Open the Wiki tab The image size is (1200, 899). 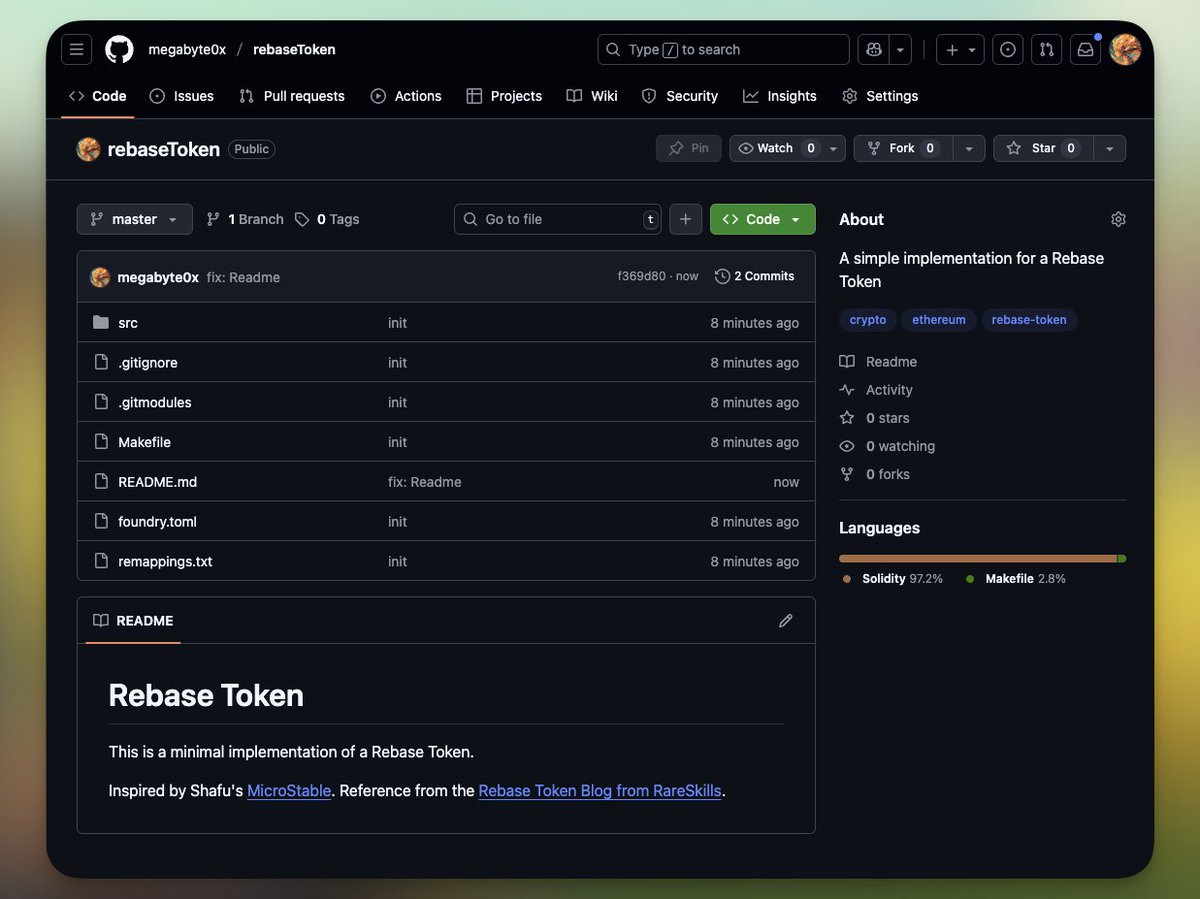click(x=592, y=96)
